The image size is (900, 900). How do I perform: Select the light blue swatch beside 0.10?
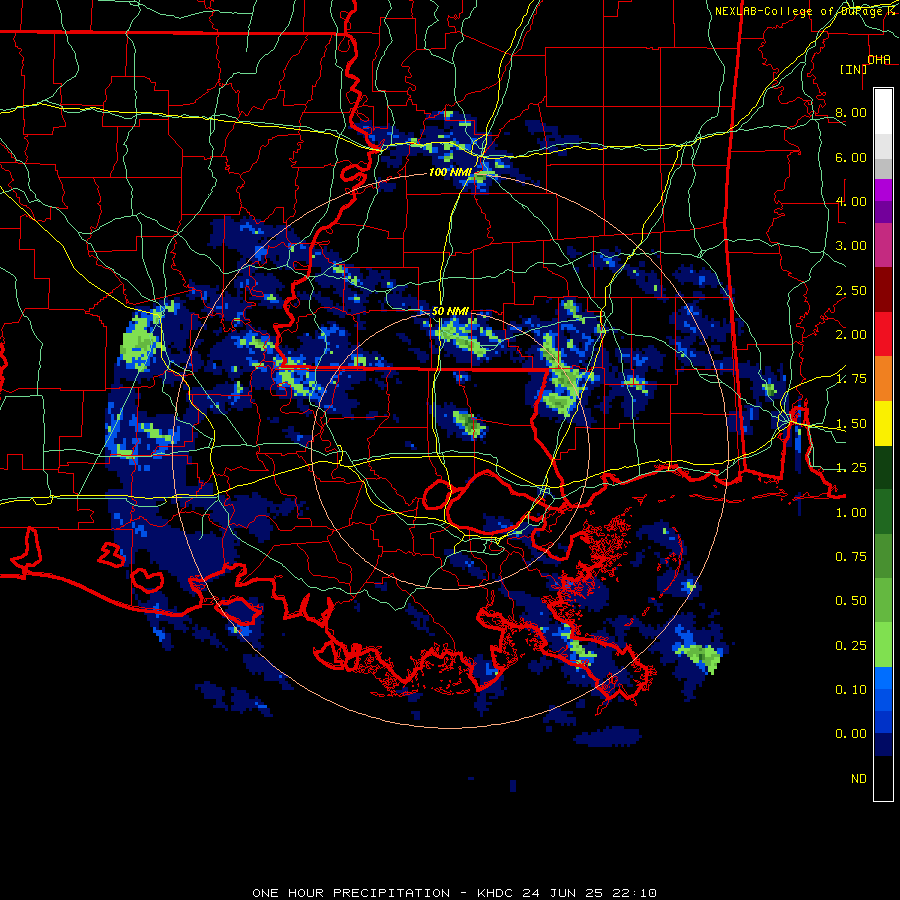(x=883, y=678)
